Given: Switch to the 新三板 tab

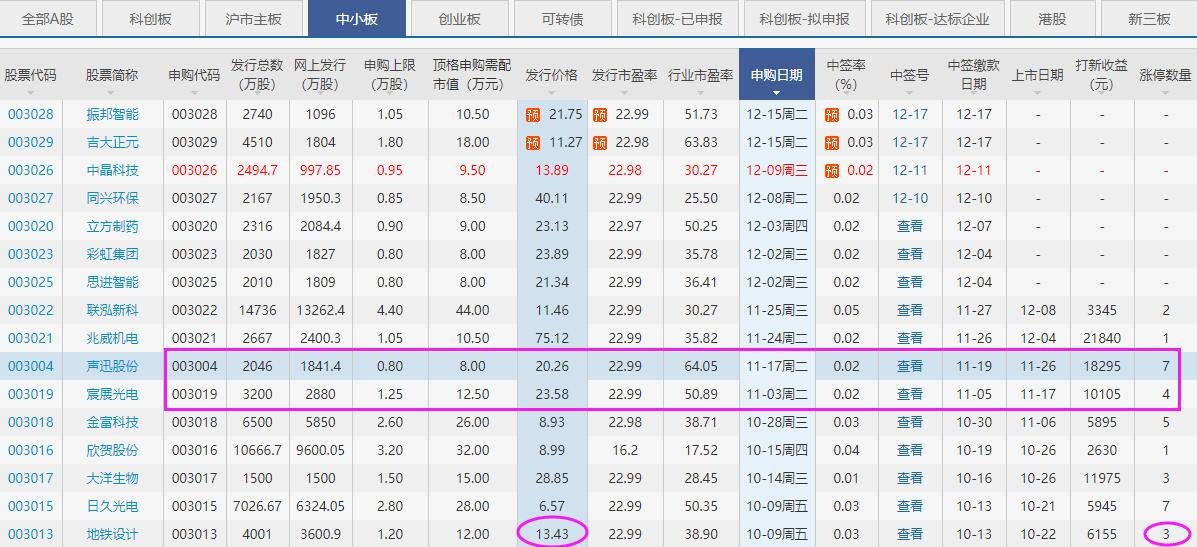Looking at the screenshot, I should point(1149,19).
